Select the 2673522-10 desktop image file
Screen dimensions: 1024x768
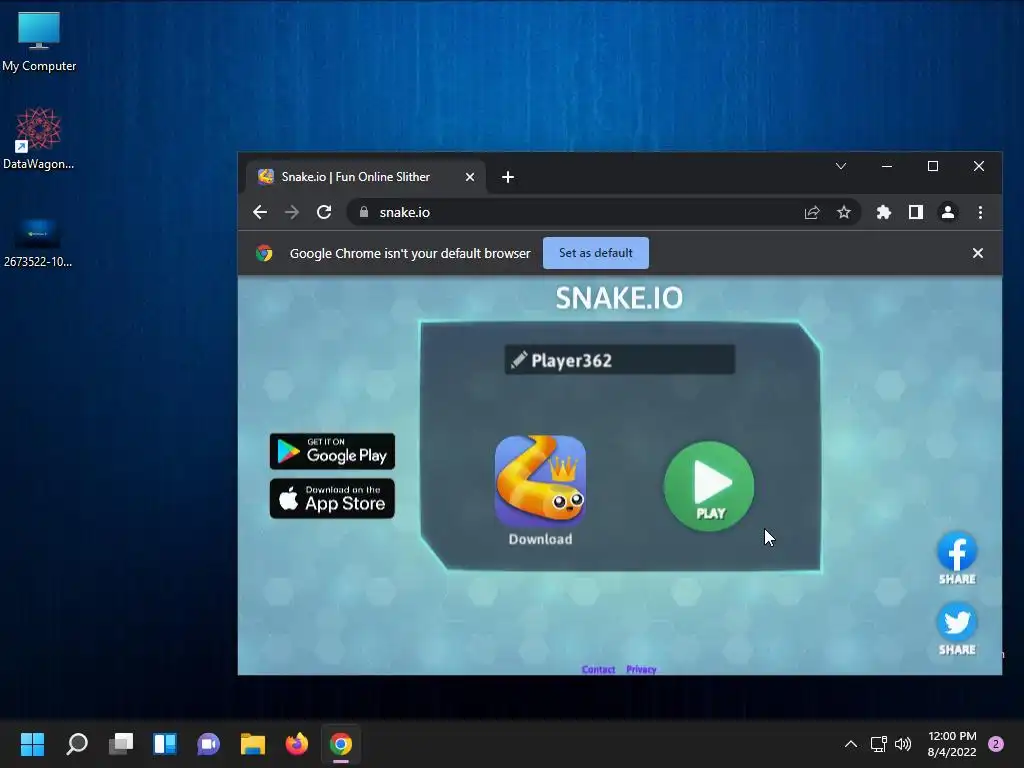[x=38, y=243]
